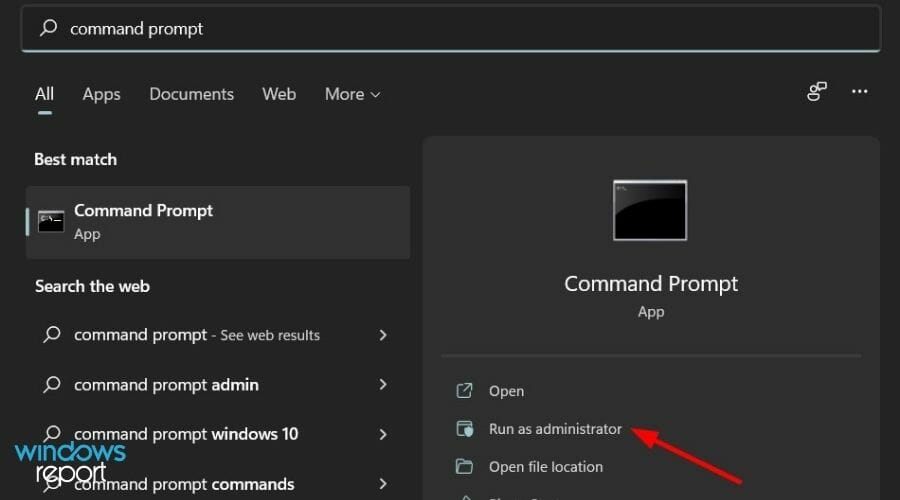Click the Command Prompt icon in Best match
The height and width of the screenshot is (500, 900).
51,221
